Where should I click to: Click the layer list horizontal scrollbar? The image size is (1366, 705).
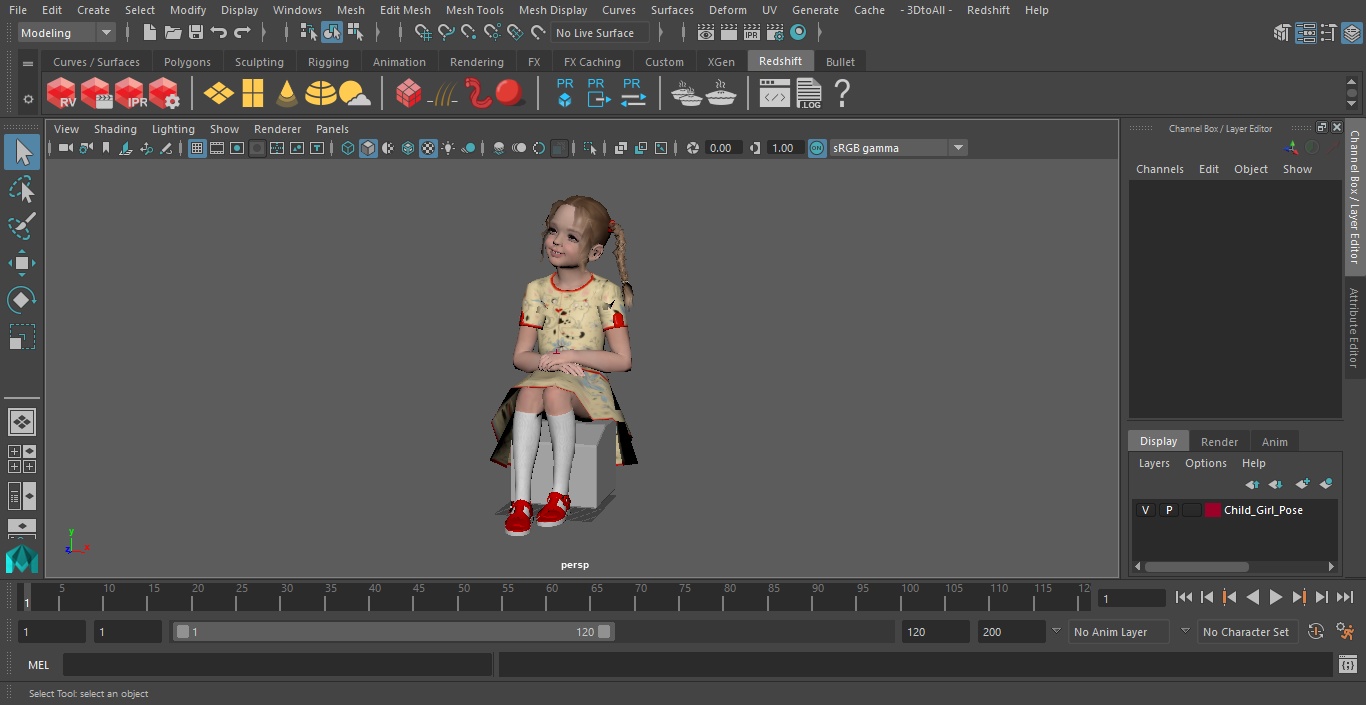click(1197, 566)
